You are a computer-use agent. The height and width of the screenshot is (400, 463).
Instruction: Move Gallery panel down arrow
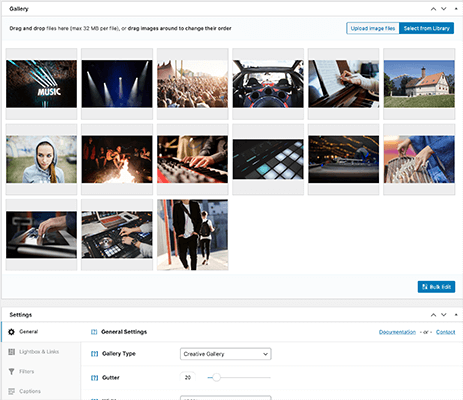pyautogui.click(x=444, y=9)
